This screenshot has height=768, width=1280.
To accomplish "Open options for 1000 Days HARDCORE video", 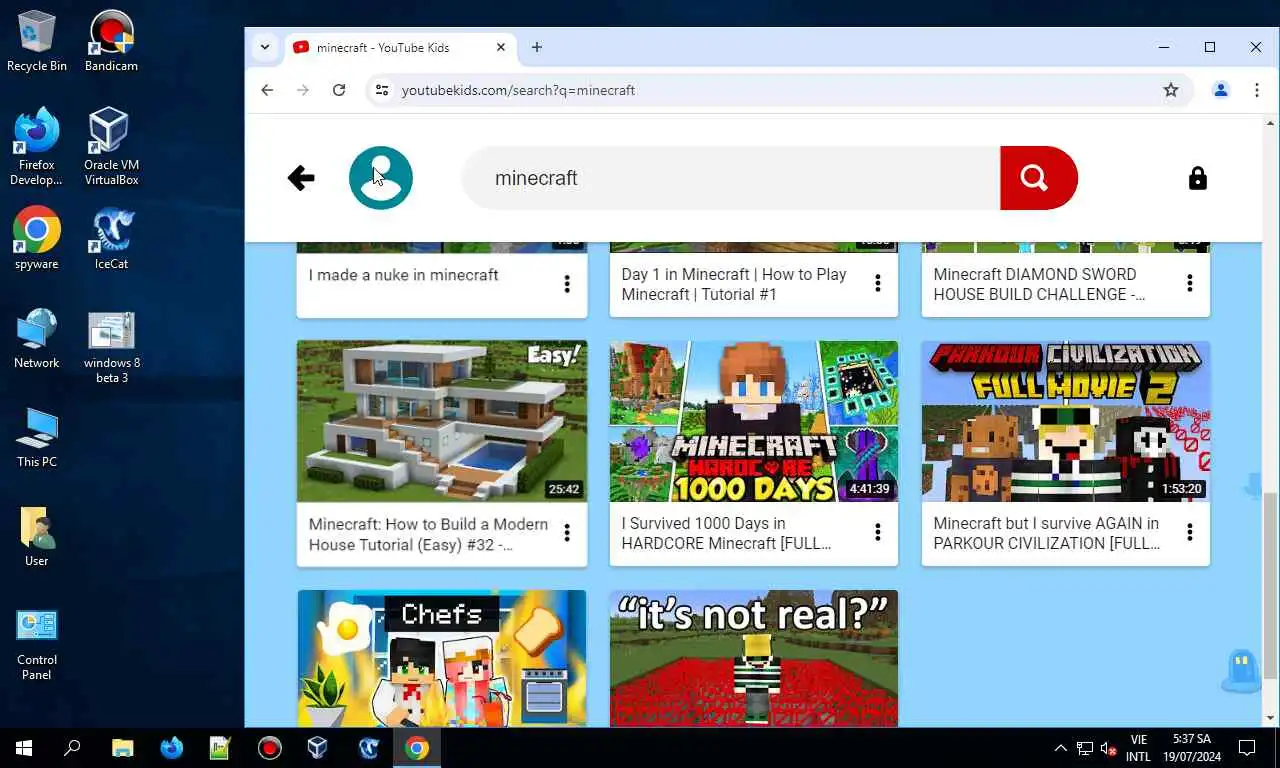I will click(878, 533).
